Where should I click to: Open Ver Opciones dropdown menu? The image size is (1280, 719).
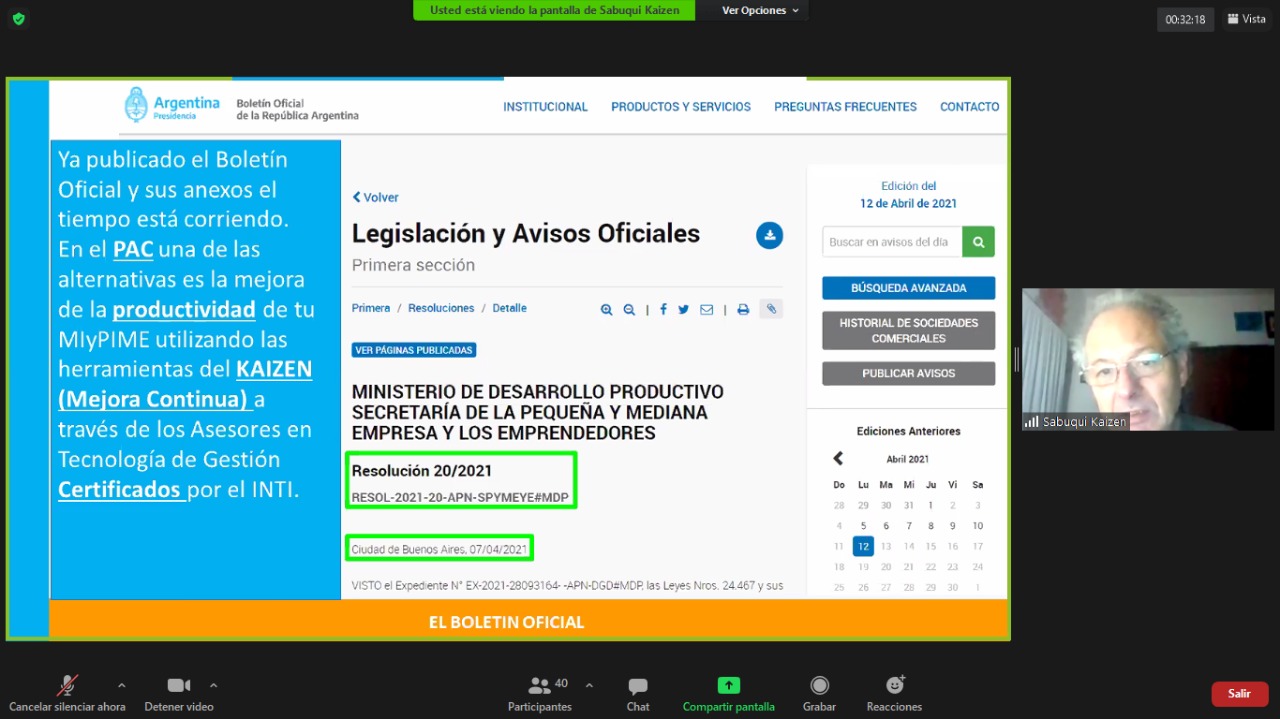(x=760, y=10)
